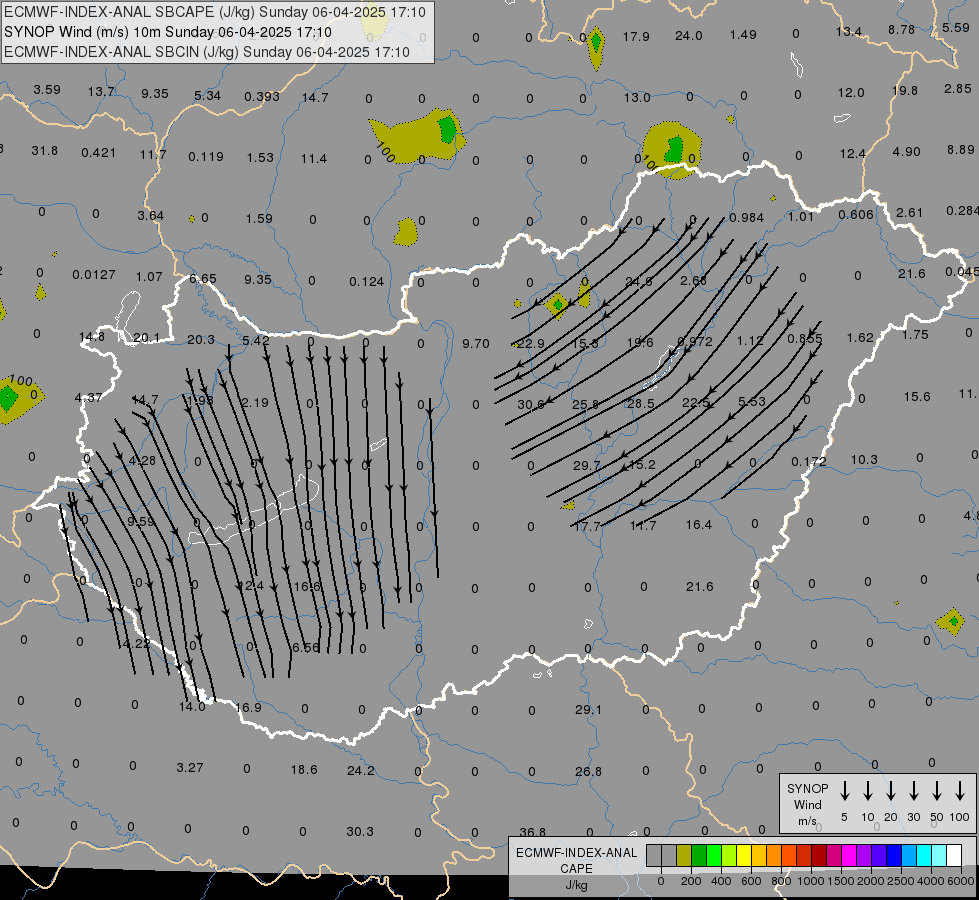Click the 9.70 value on the map
The image size is (979, 900).
475,344
